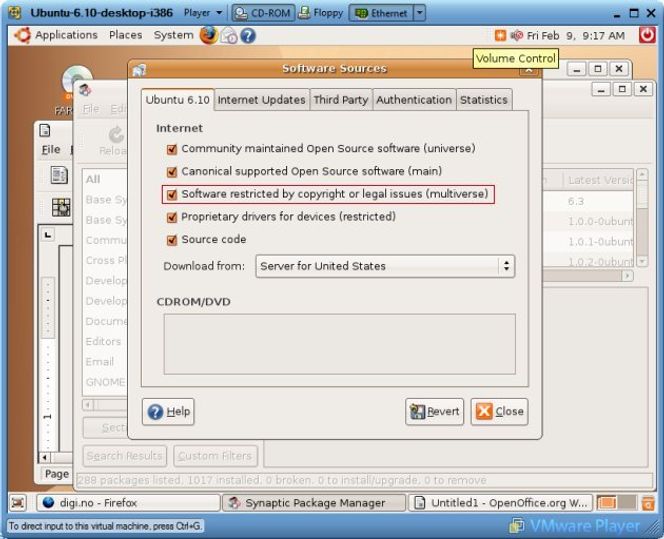Screen dimensions: 664x539
Task: Toggle the Source code checkbox
Action: pyautogui.click(x=172, y=240)
